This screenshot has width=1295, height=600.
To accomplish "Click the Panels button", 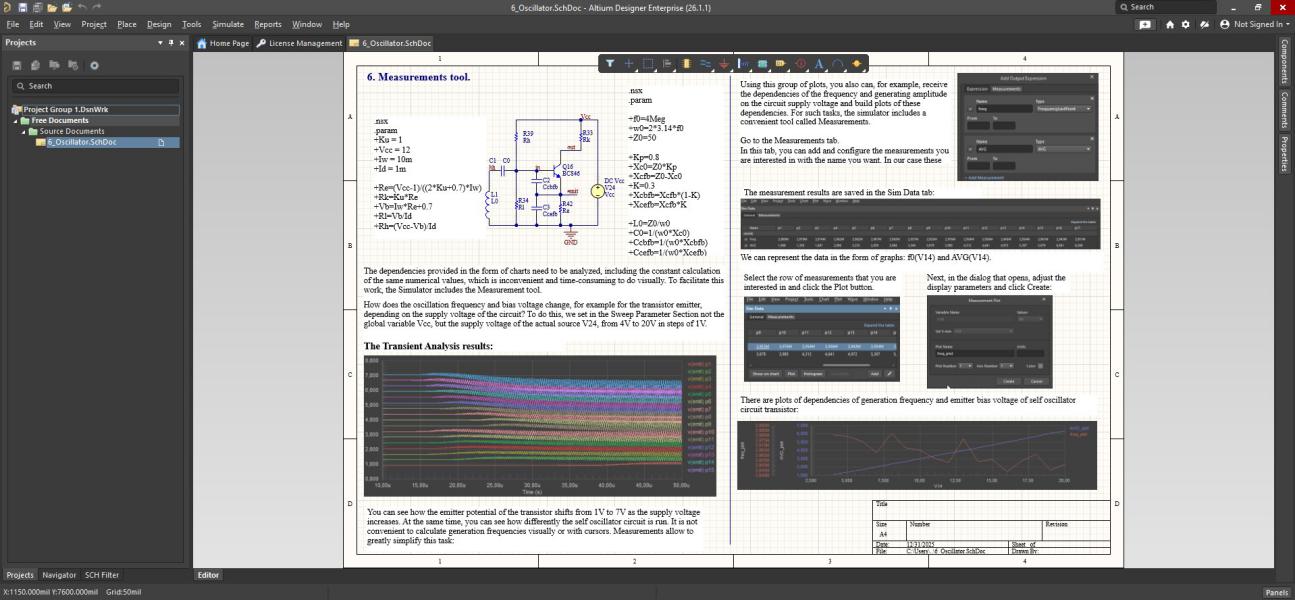I will point(1276,592).
